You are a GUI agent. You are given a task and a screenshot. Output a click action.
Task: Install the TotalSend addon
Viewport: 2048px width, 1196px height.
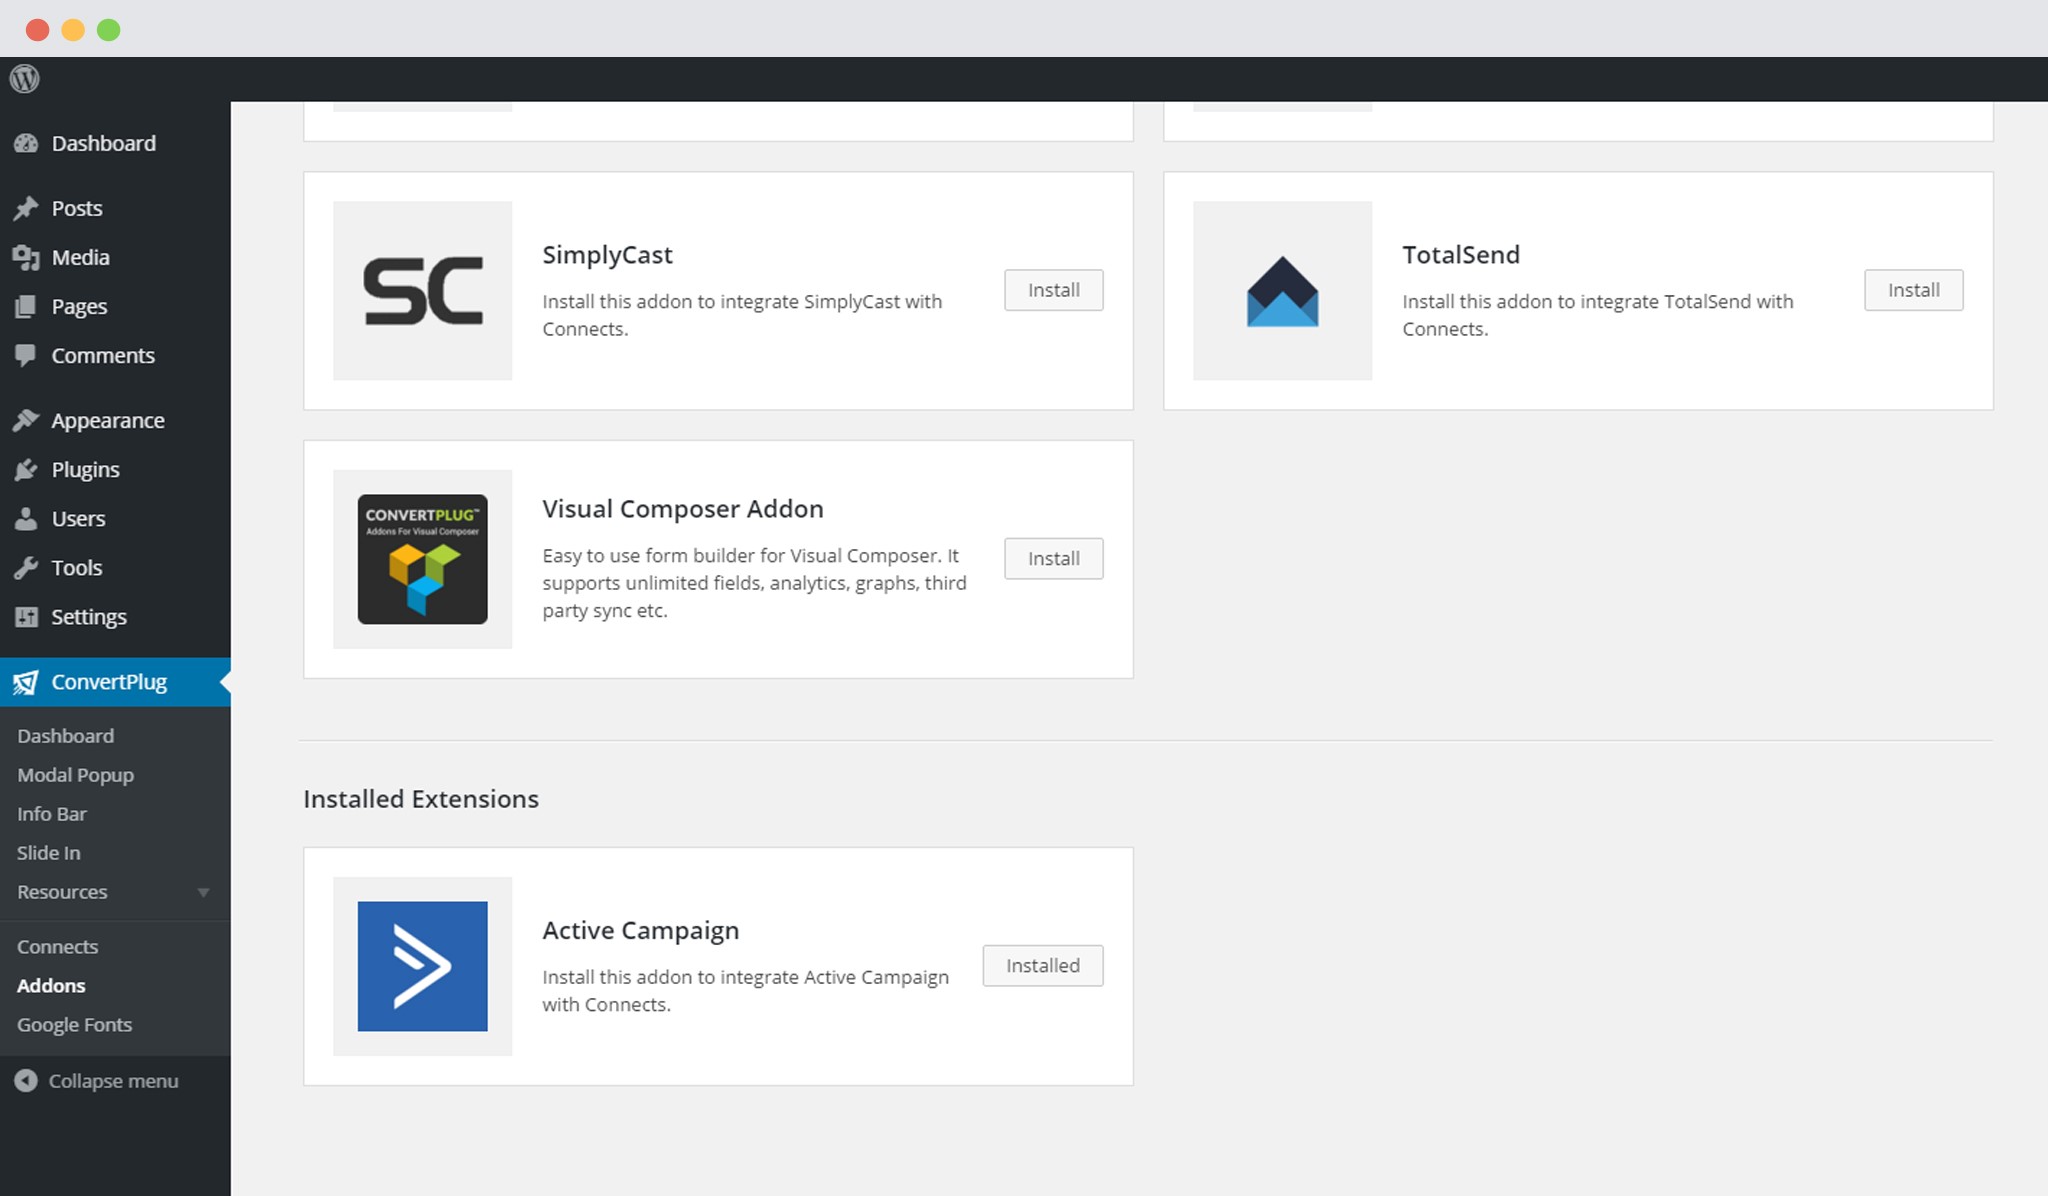pyautogui.click(x=1913, y=289)
